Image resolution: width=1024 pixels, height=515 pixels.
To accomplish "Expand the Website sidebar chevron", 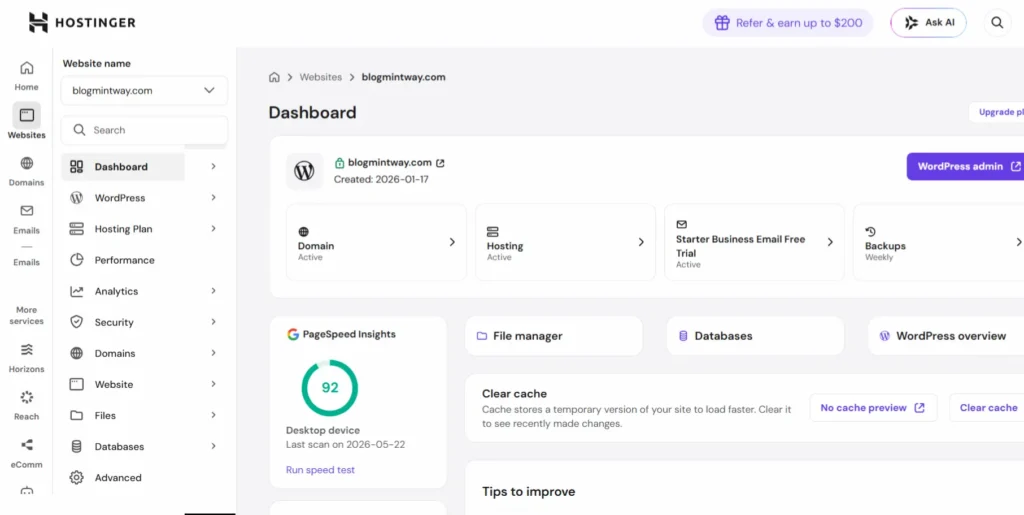I will point(214,384).
